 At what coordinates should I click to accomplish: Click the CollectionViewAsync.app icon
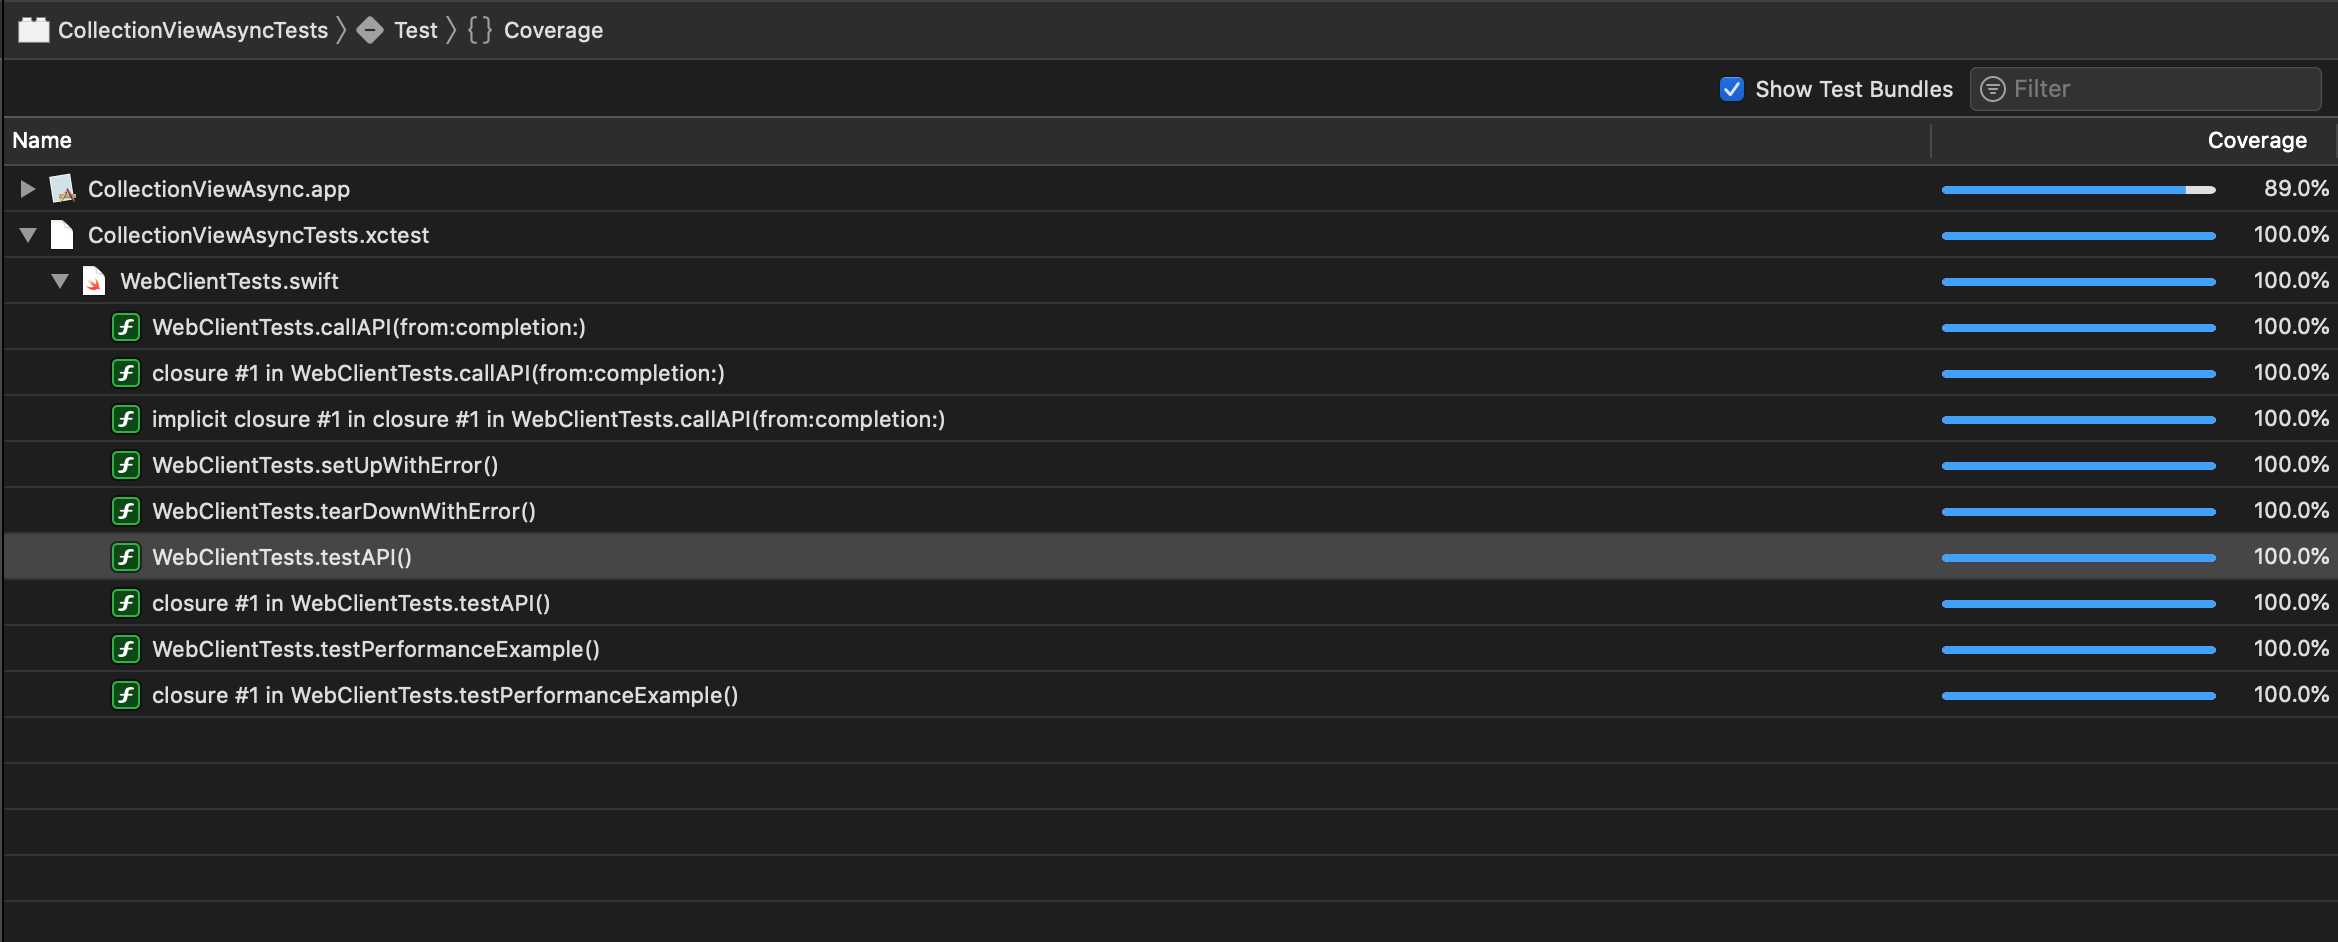pyautogui.click(x=63, y=188)
